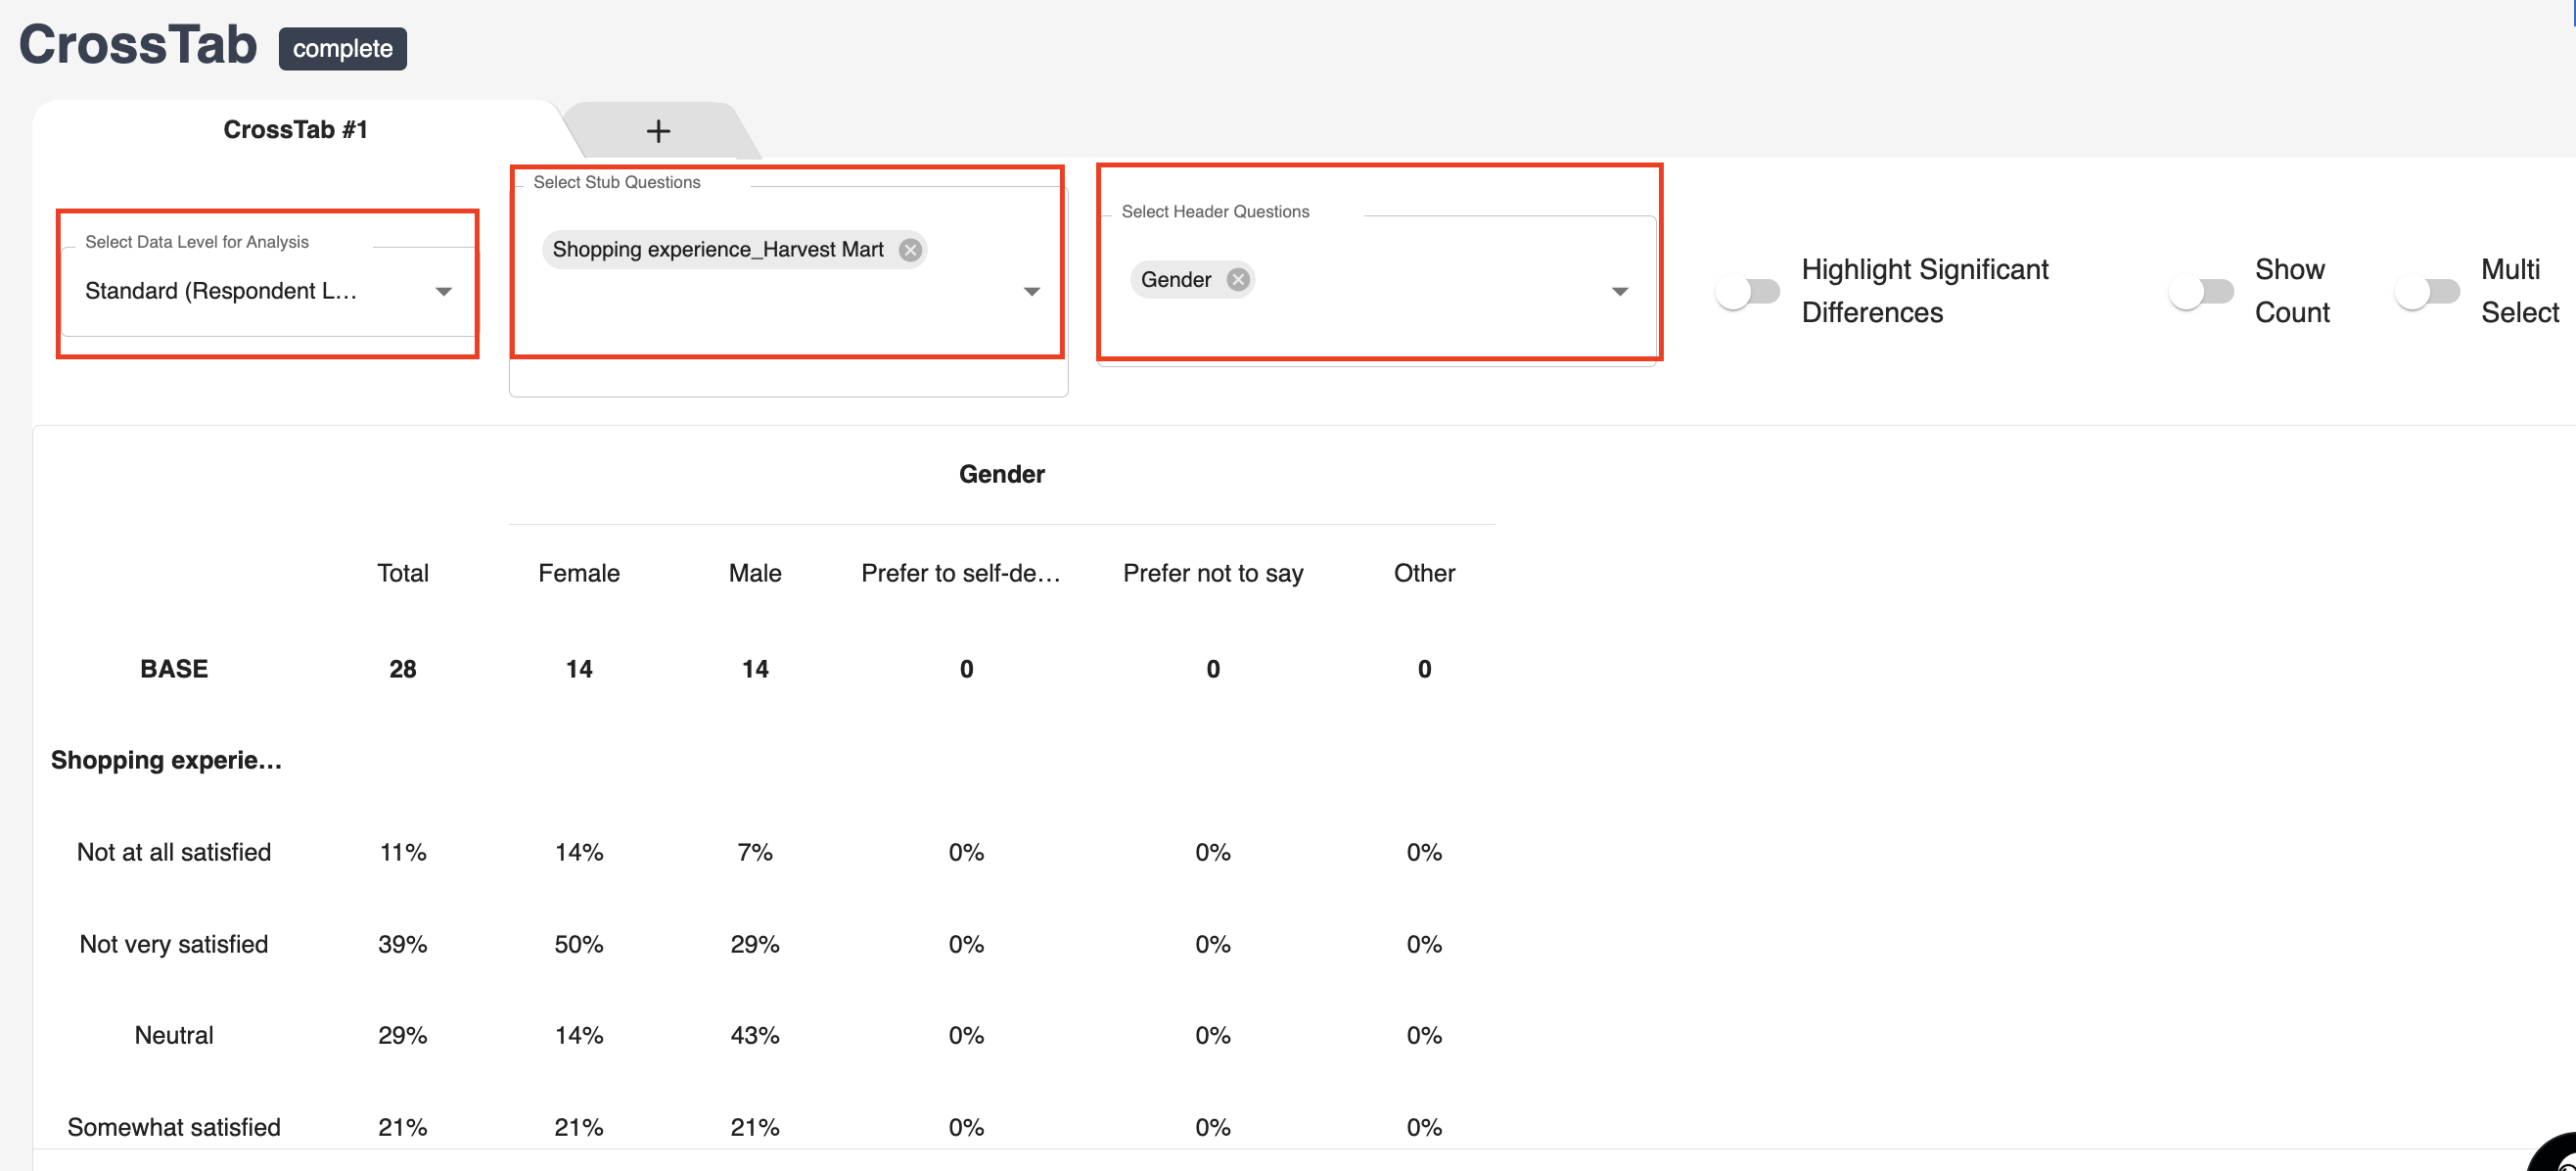Click the Not very satisfied row label
2576x1171 pixels.
pos(173,944)
